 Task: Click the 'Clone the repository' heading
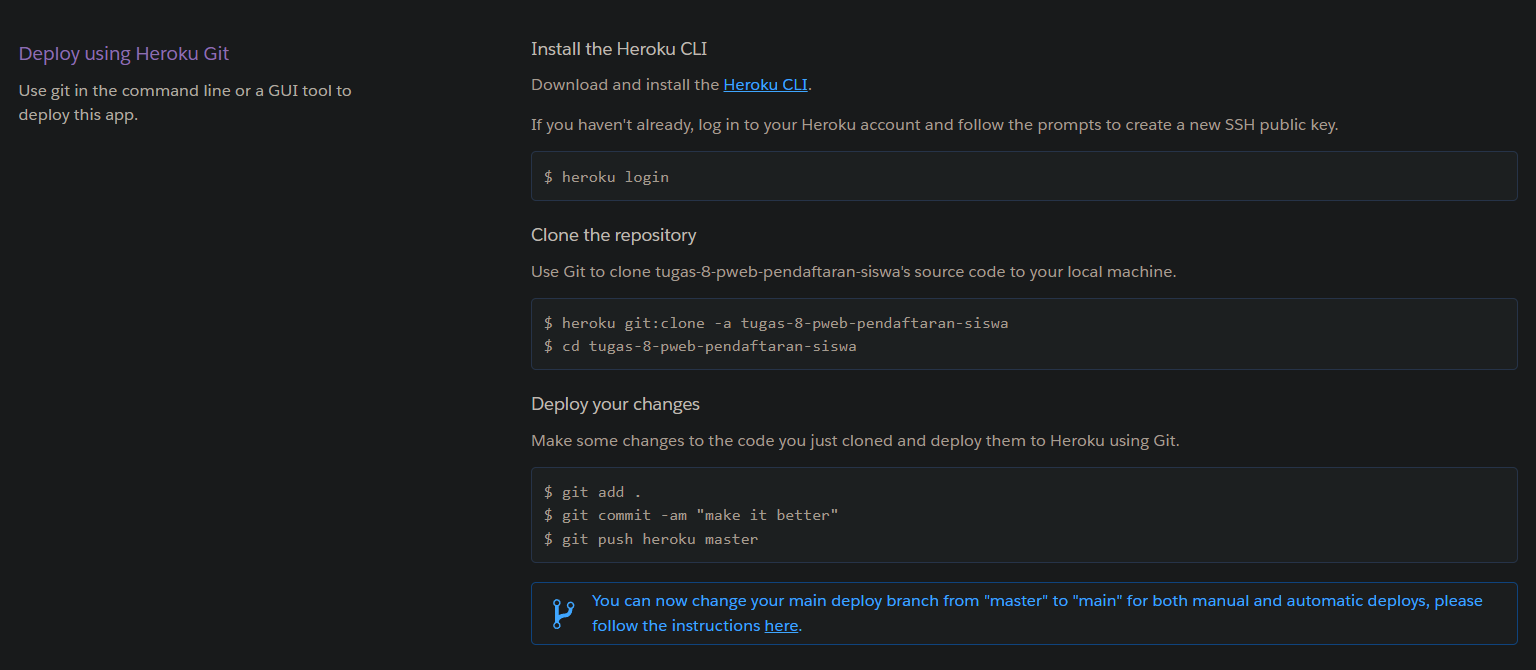click(x=614, y=235)
